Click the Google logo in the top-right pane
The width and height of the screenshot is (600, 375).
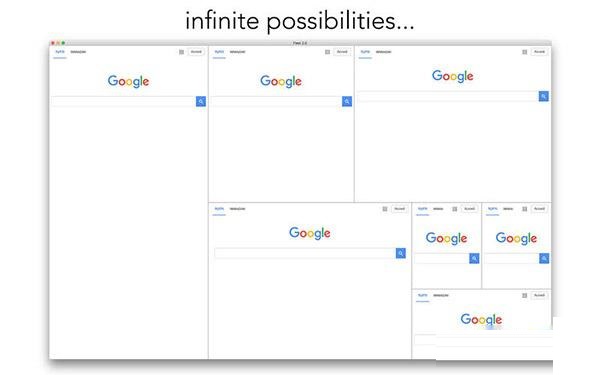(x=453, y=76)
